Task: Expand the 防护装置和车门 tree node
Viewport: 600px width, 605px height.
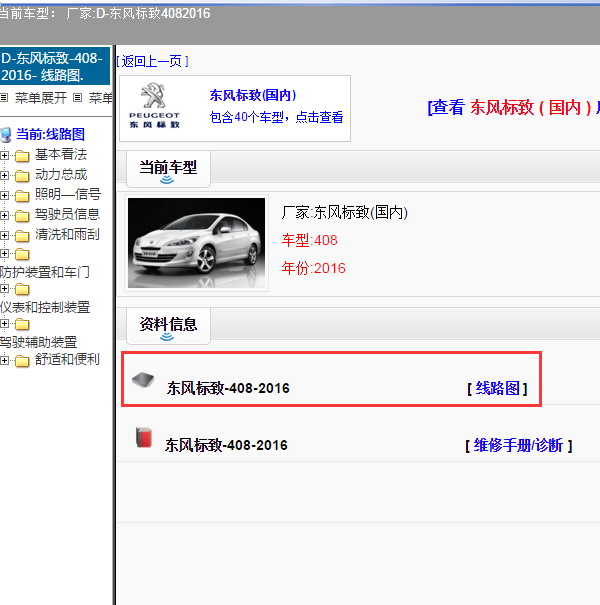Action: [4, 253]
